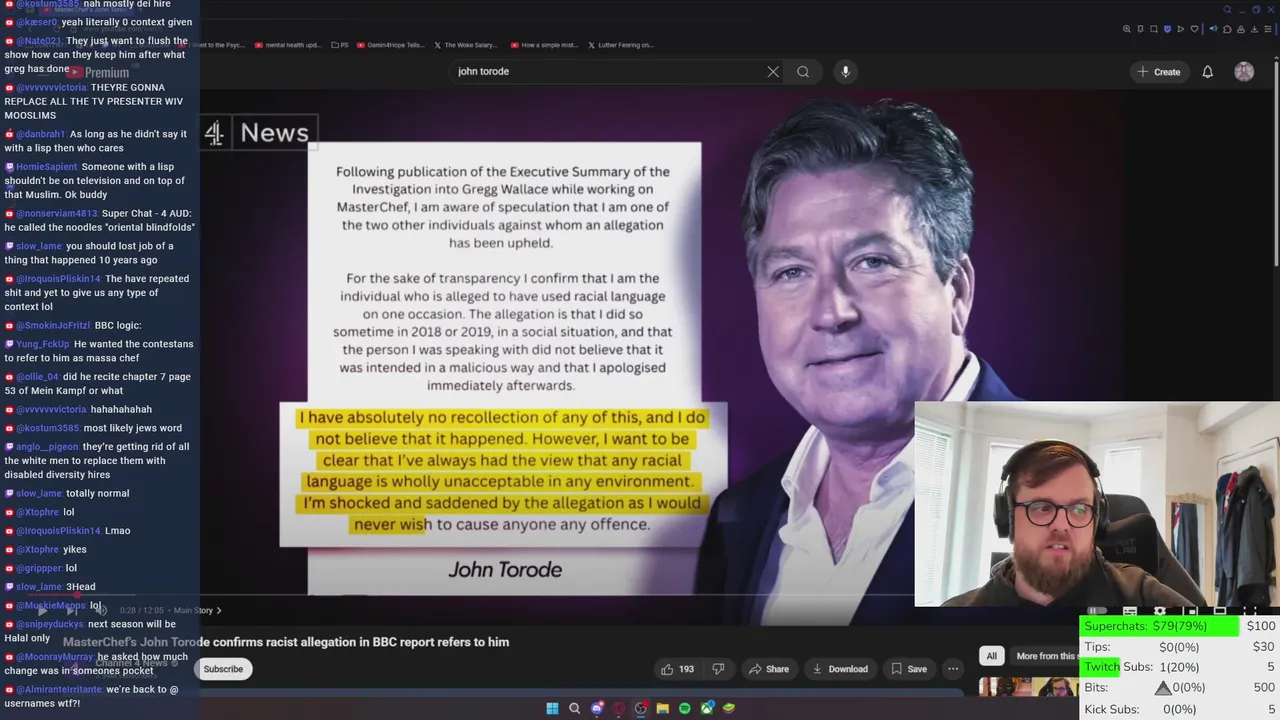The image size is (1280, 720).
Task: Share the John Torode video
Action: tap(769, 669)
